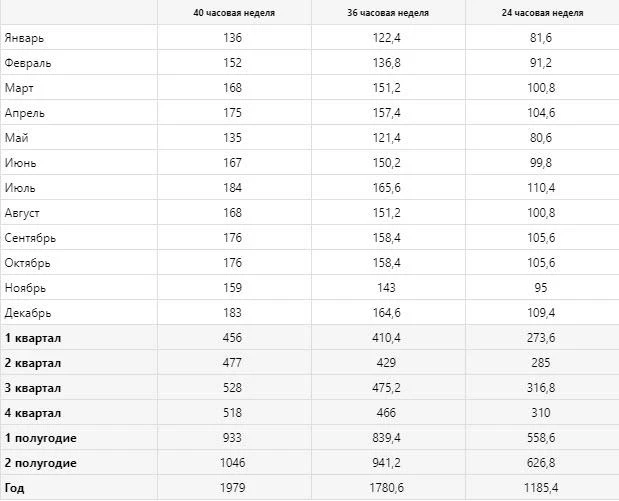Select the Февраль row label
This screenshot has width=619, height=501.
[x=28, y=63]
